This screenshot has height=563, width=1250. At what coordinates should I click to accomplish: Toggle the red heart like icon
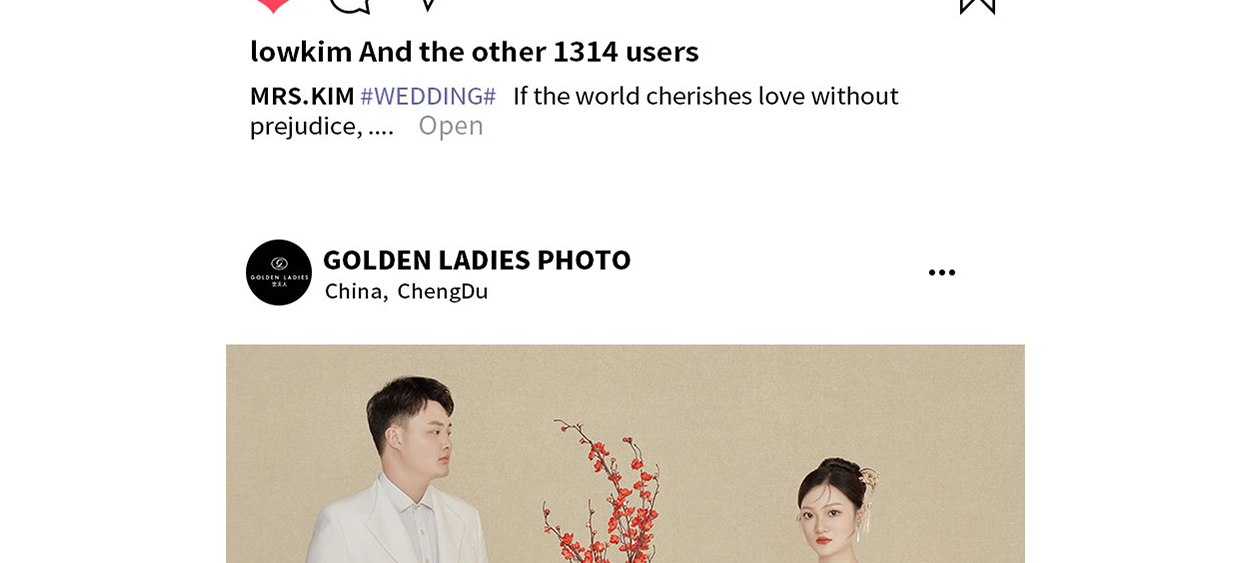[272, 5]
